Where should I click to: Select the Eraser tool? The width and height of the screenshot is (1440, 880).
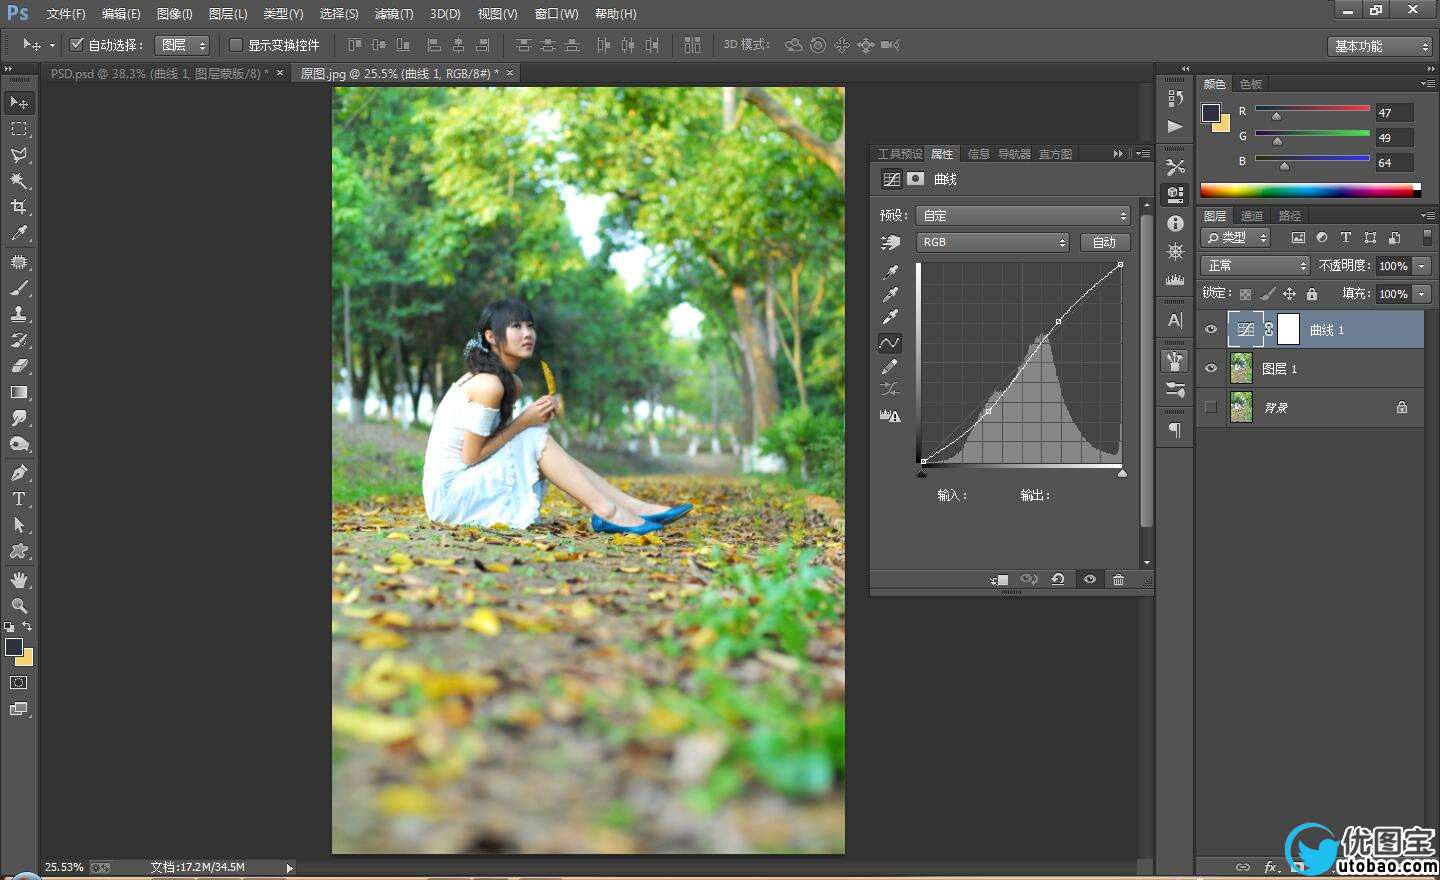[19, 366]
